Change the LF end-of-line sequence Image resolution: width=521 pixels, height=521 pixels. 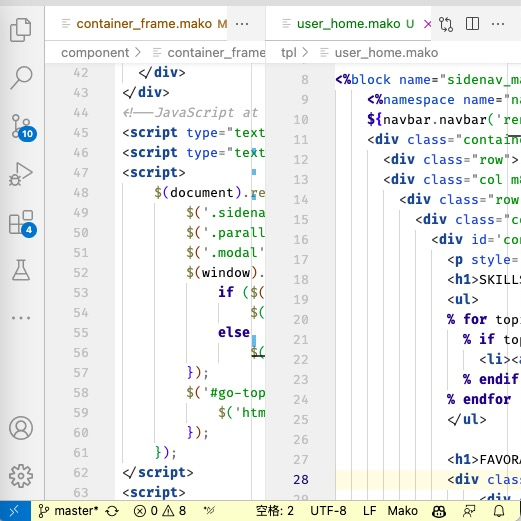coord(369,511)
